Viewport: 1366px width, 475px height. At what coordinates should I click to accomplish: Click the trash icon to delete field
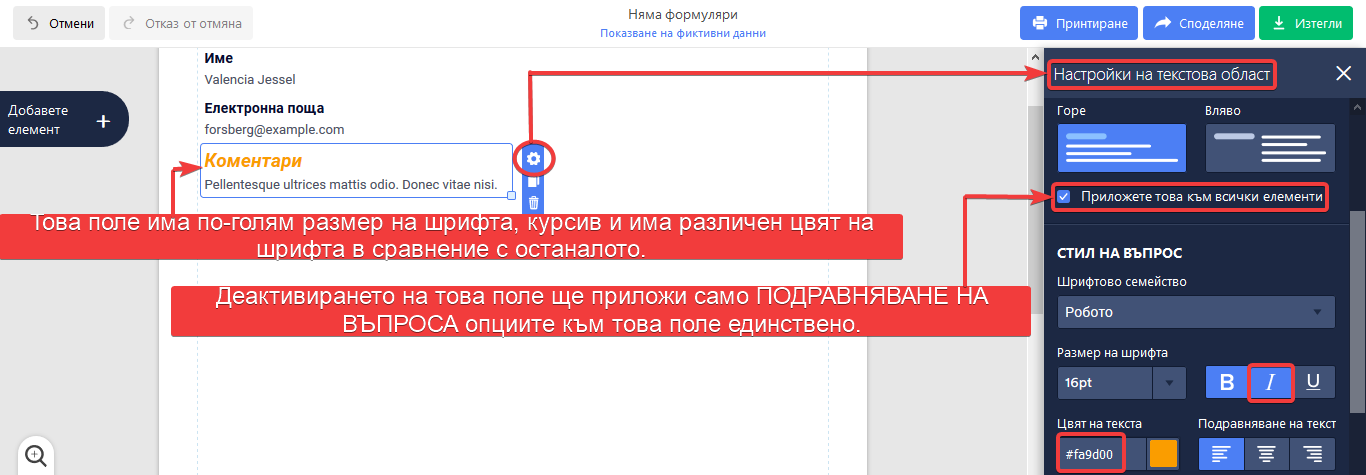[x=534, y=203]
